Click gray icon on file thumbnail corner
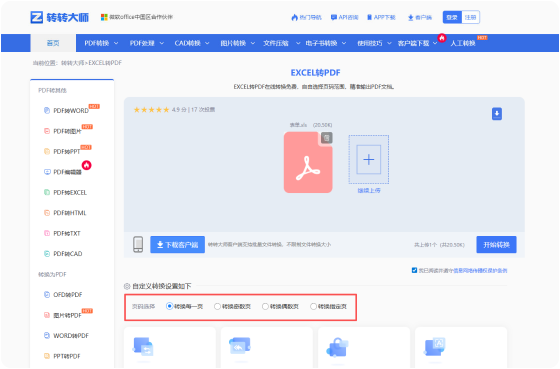The height and width of the screenshot is (369, 560). (x=326, y=138)
